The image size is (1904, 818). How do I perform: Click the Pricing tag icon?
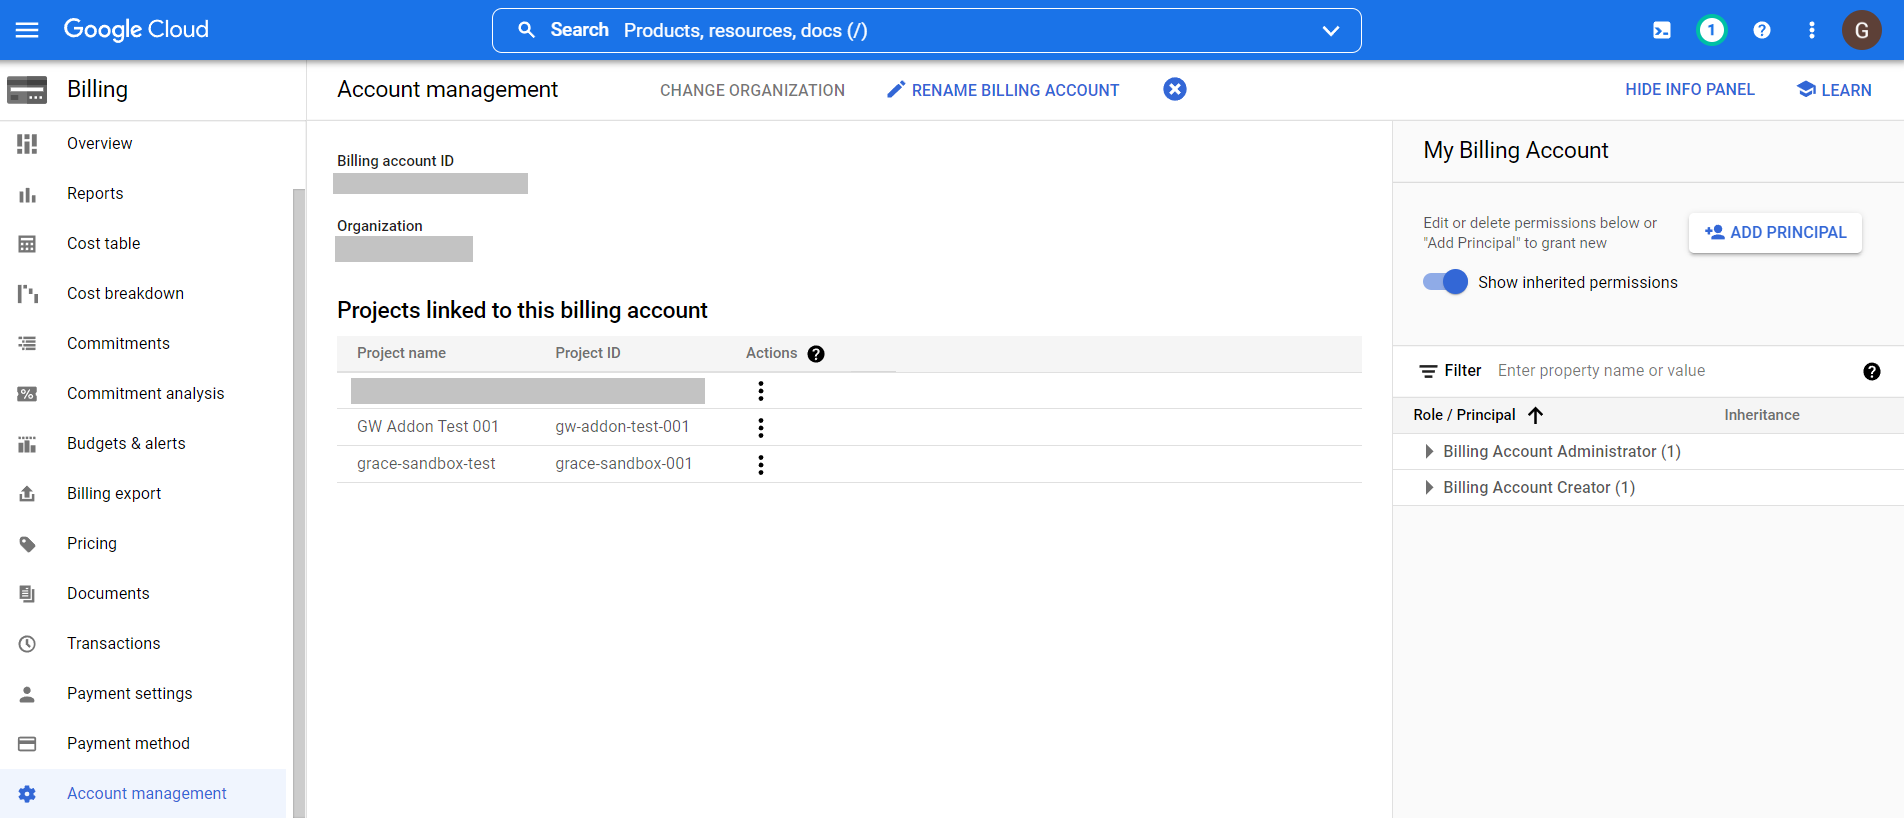27,544
